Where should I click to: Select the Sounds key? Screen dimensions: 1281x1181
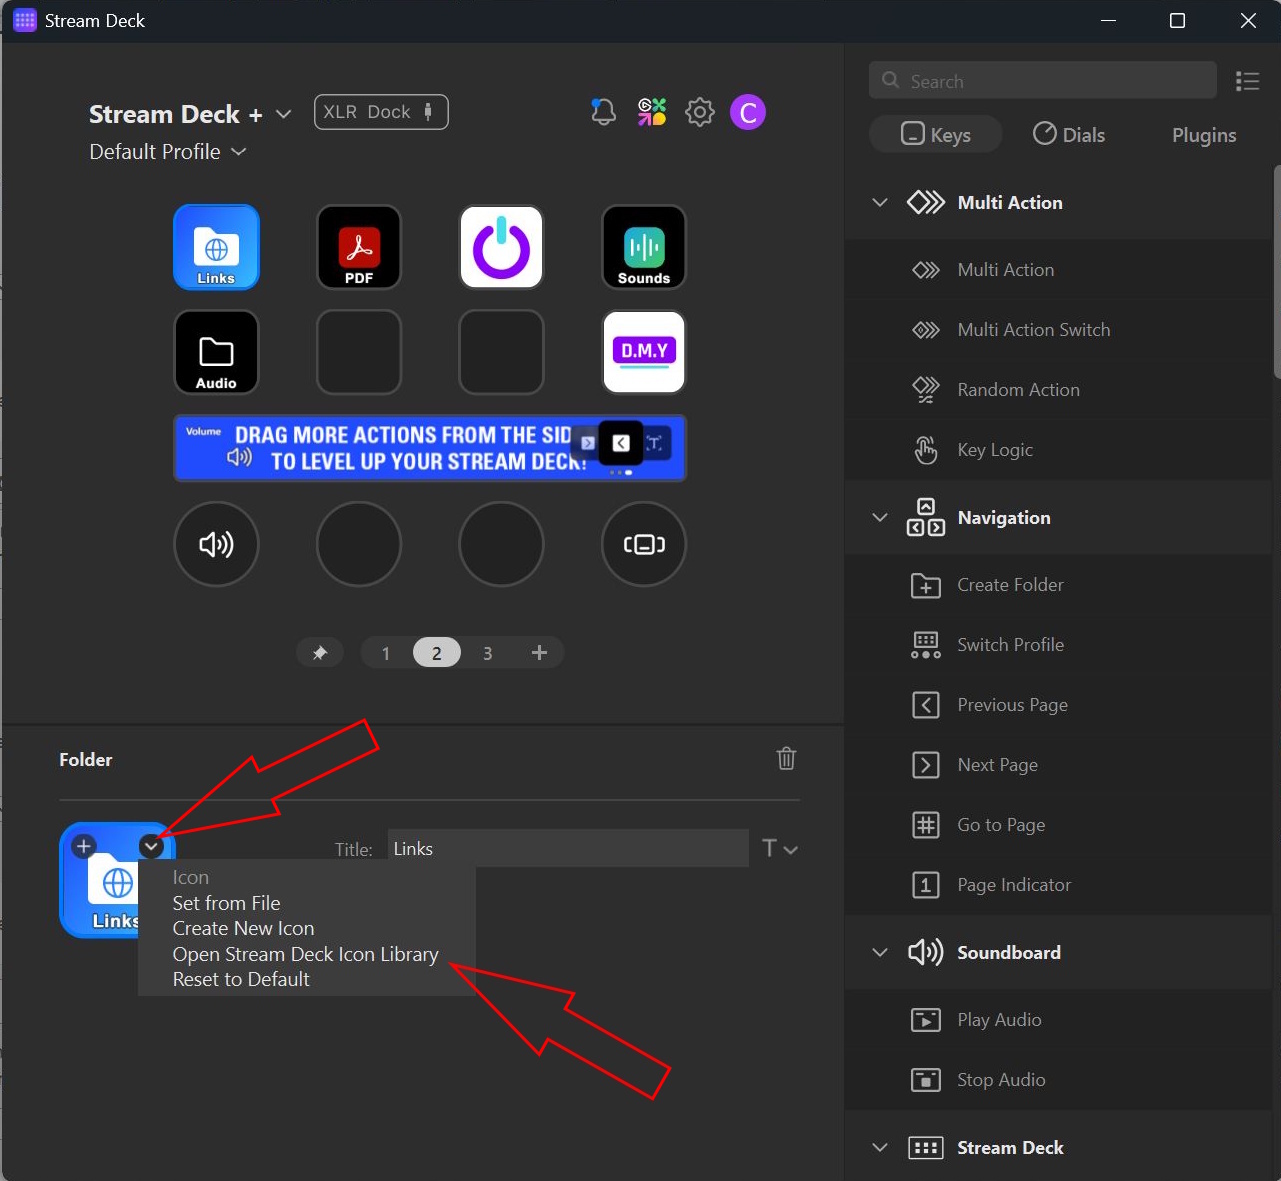644,247
